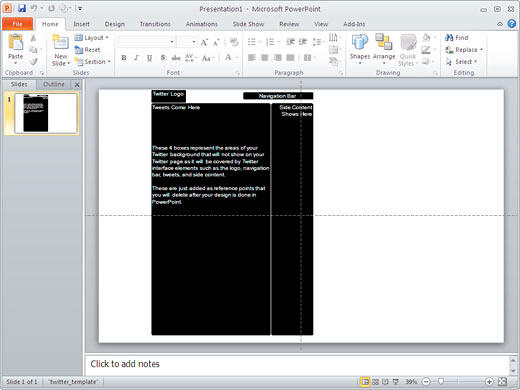Clear all formatting icon in Font group
The height and width of the screenshot is (390, 520).
tap(234, 42)
